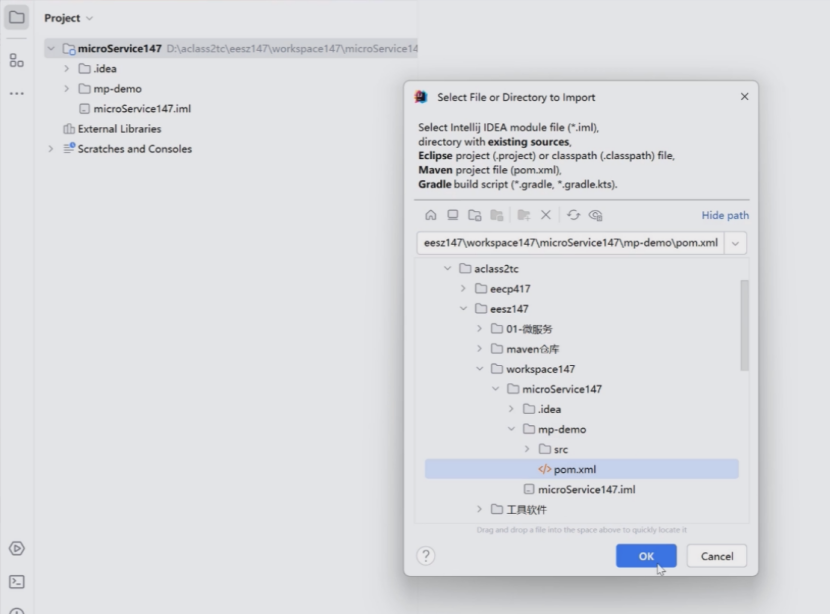Viewport: 830px width, 614px height.
Task: Click the External Libraries icon
Action: pos(69,129)
